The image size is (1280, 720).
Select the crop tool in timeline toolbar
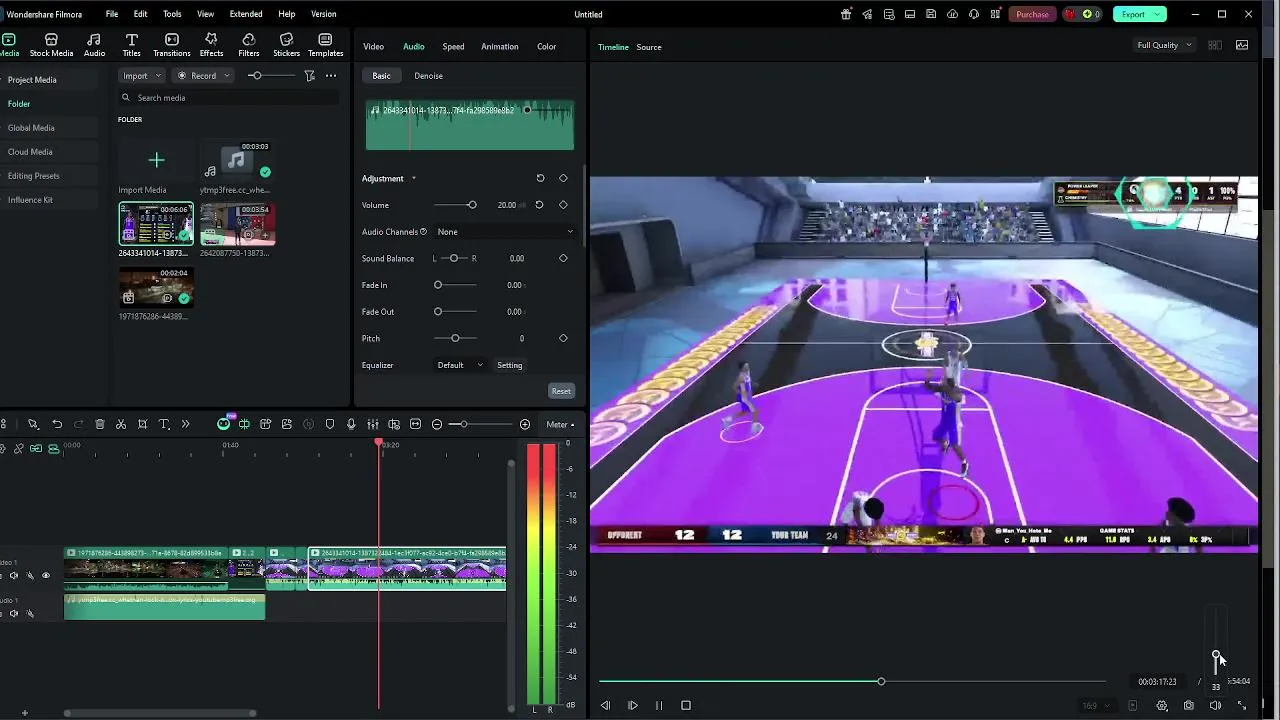point(143,424)
